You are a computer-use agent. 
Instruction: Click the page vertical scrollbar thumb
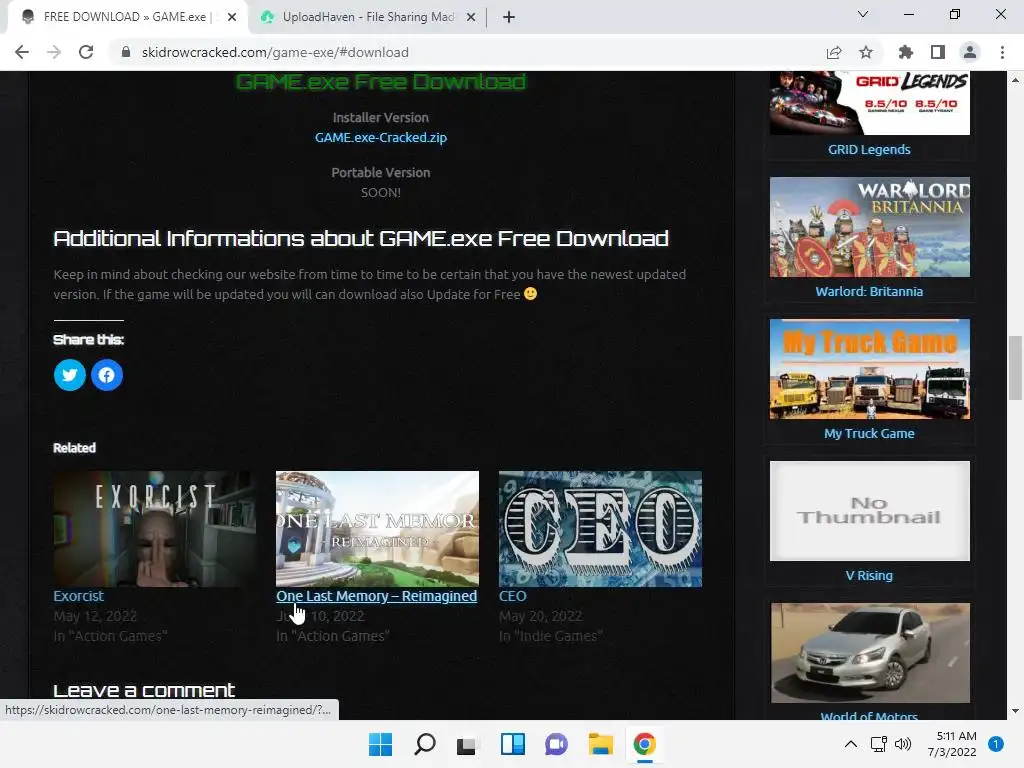pos(1015,367)
